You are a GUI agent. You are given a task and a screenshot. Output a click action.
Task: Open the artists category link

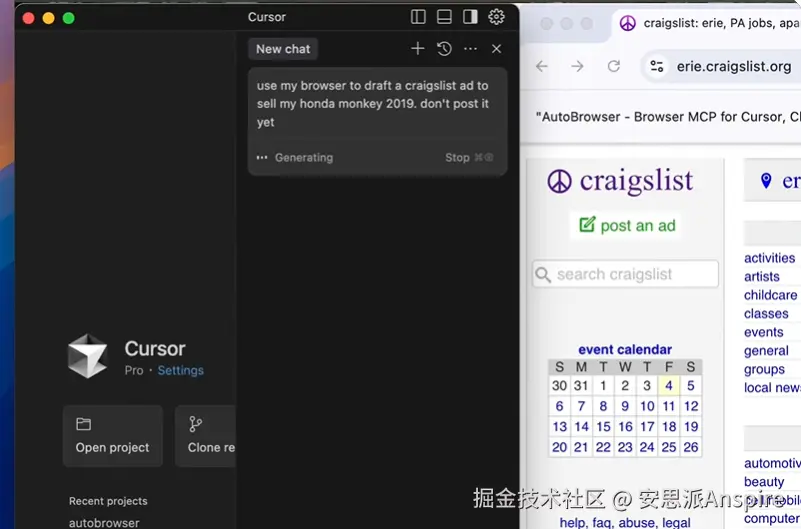click(x=762, y=276)
